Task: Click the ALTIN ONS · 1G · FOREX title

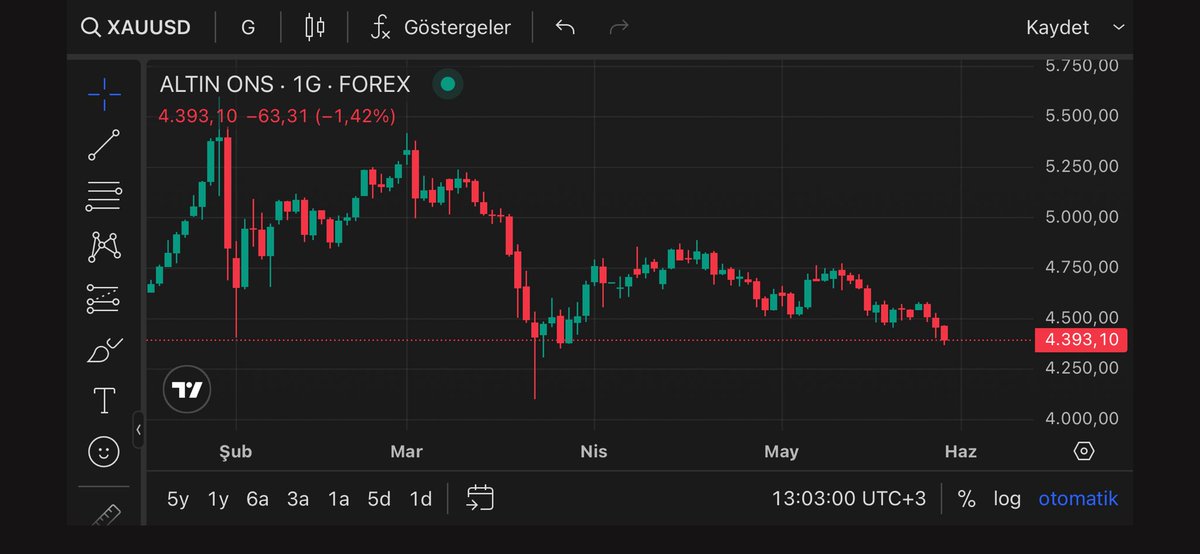Action: point(285,84)
